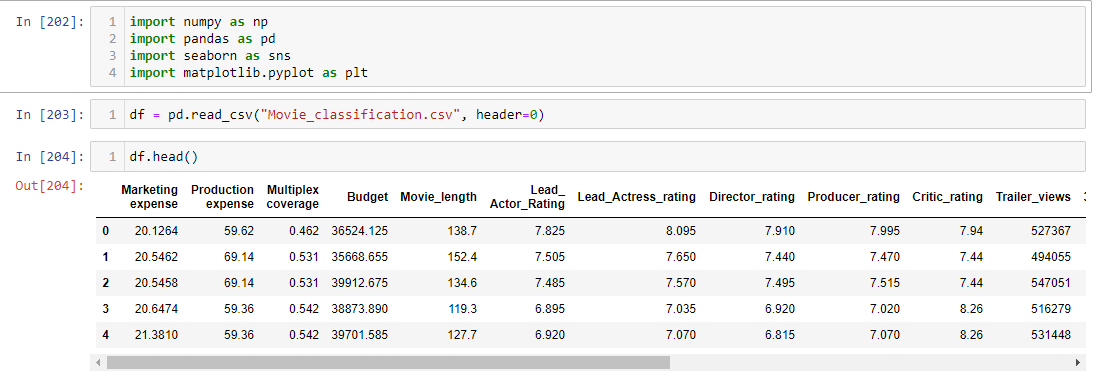Click the producer rating 7.995
The image size is (1107, 382).
[x=885, y=231]
